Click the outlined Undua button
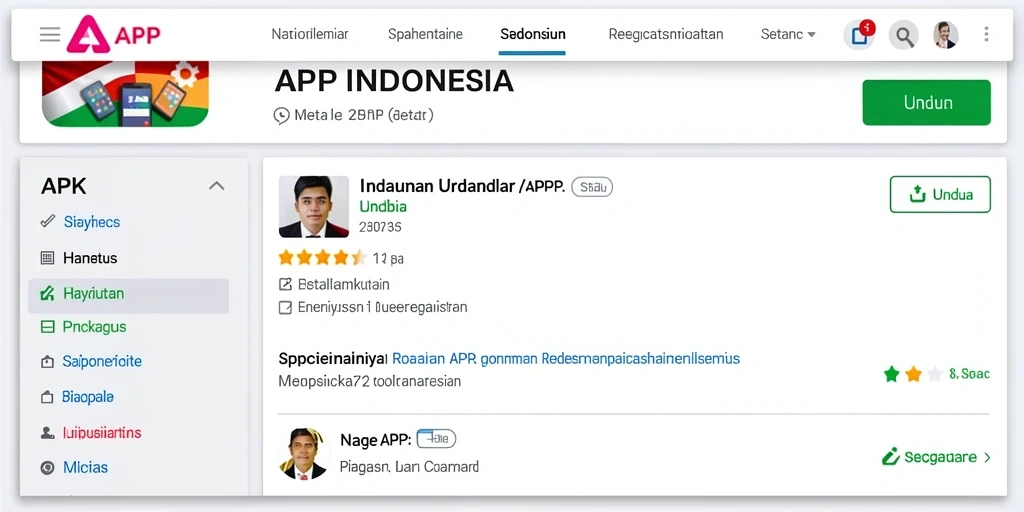This screenshot has height=512, width=1024. 940,195
